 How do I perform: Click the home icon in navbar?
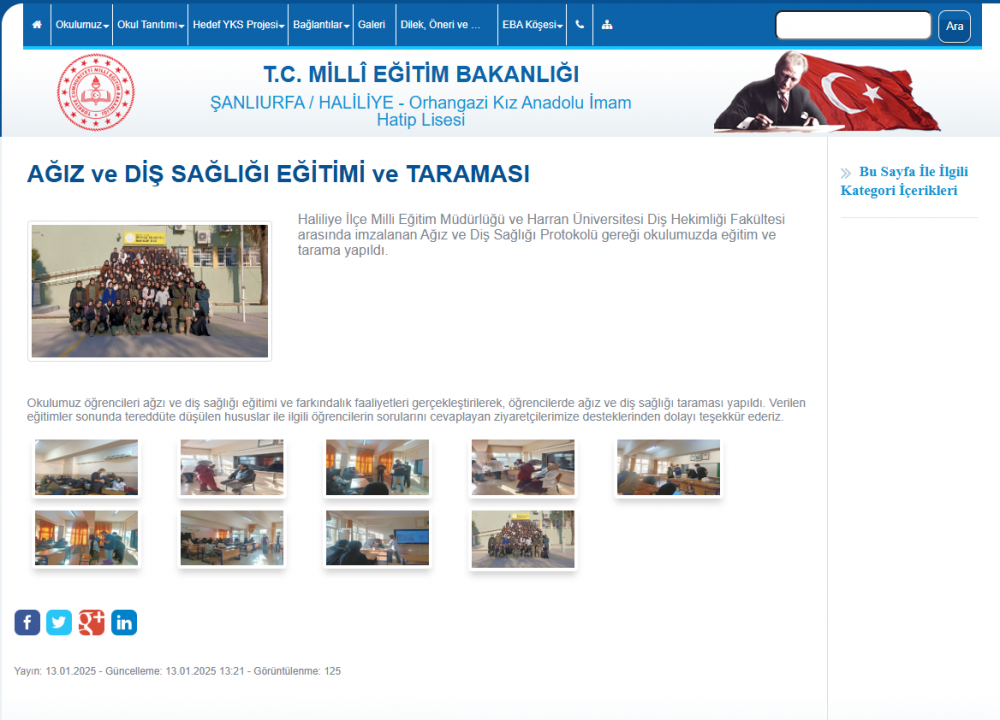coord(37,25)
